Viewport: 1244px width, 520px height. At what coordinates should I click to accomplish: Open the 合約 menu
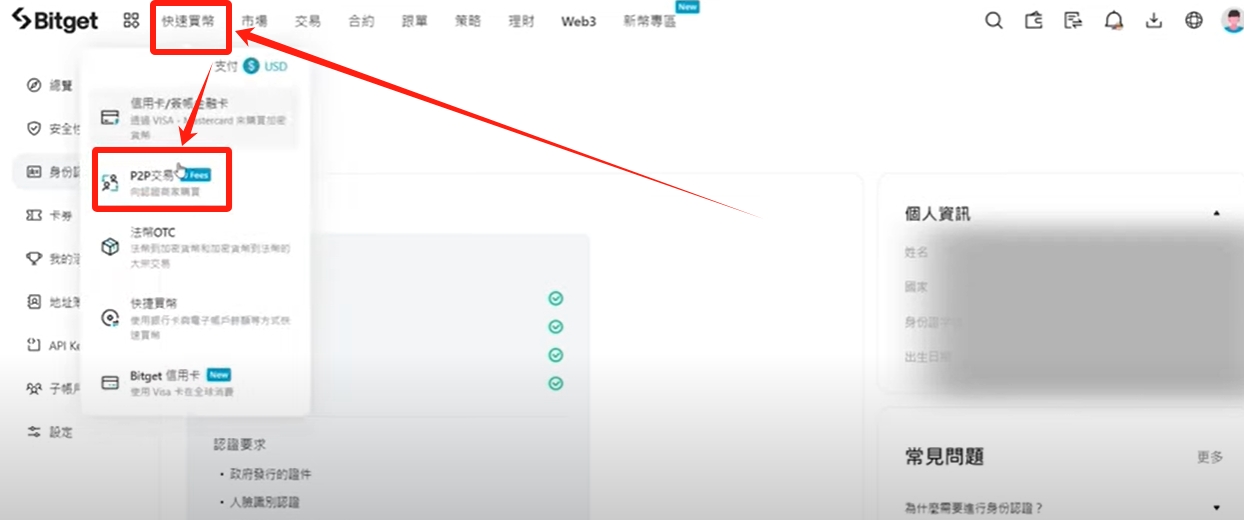[x=361, y=21]
